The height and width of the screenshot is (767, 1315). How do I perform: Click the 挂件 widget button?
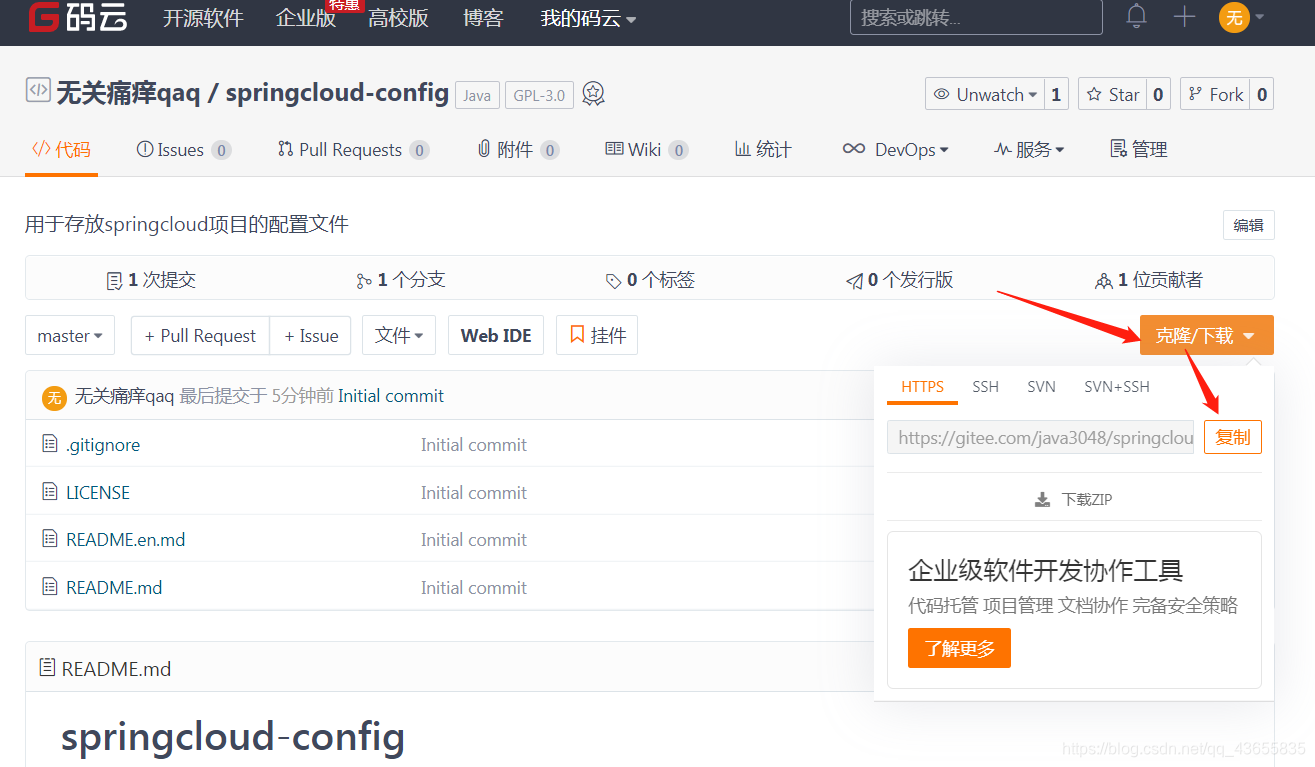[597, 336]
